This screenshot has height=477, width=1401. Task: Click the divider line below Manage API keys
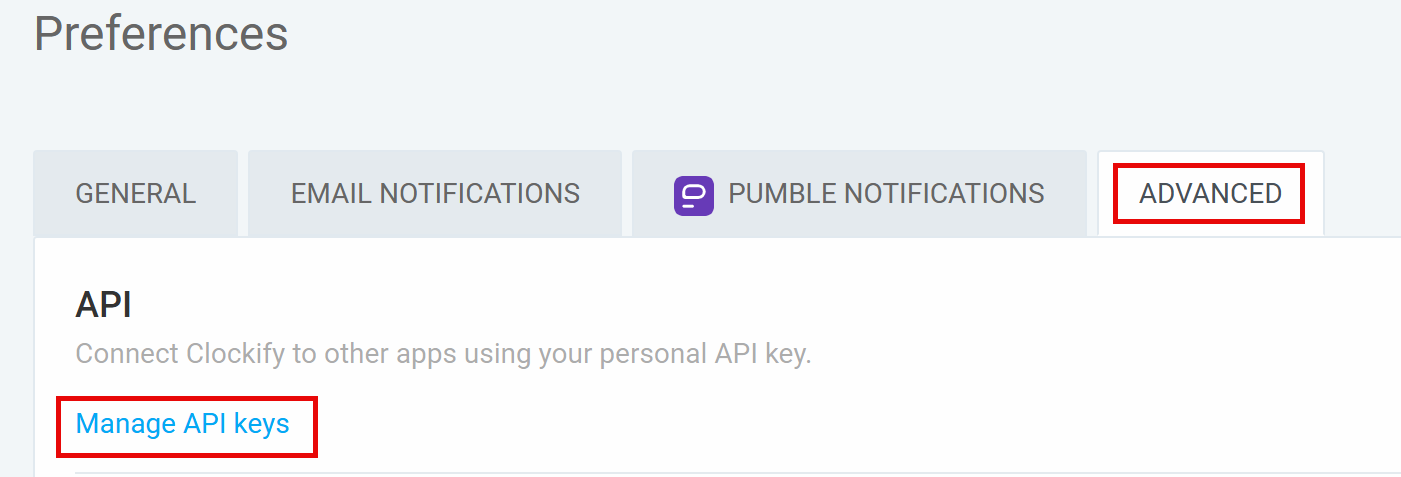700,472
